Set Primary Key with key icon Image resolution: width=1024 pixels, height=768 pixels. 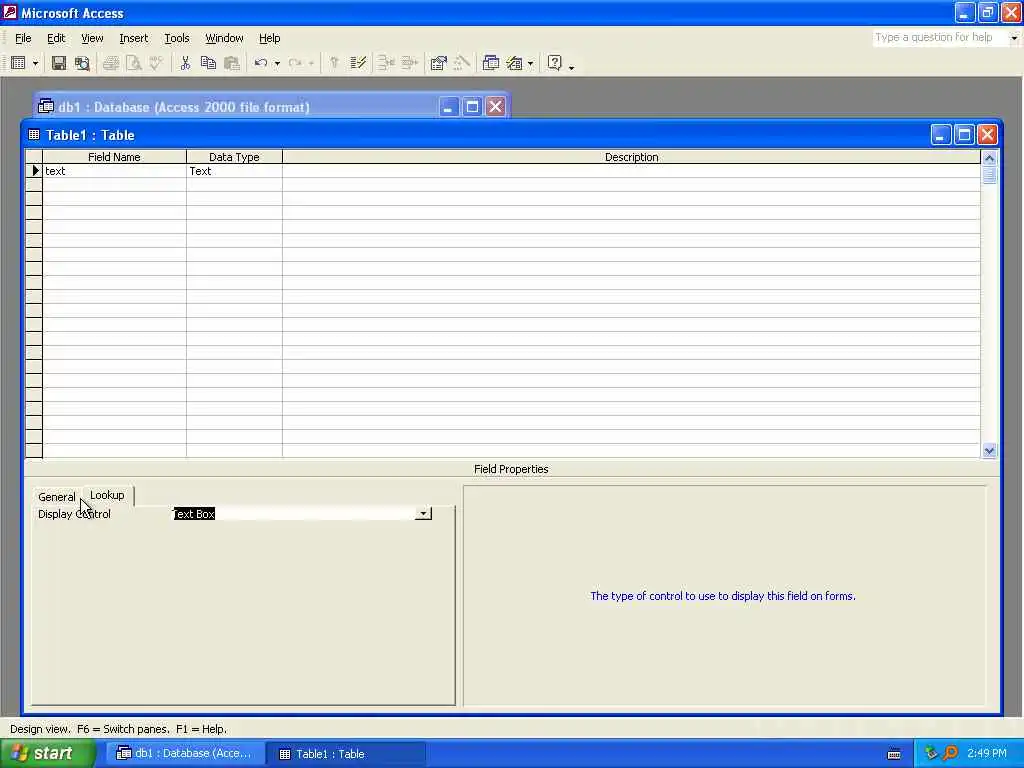(334, 63)
